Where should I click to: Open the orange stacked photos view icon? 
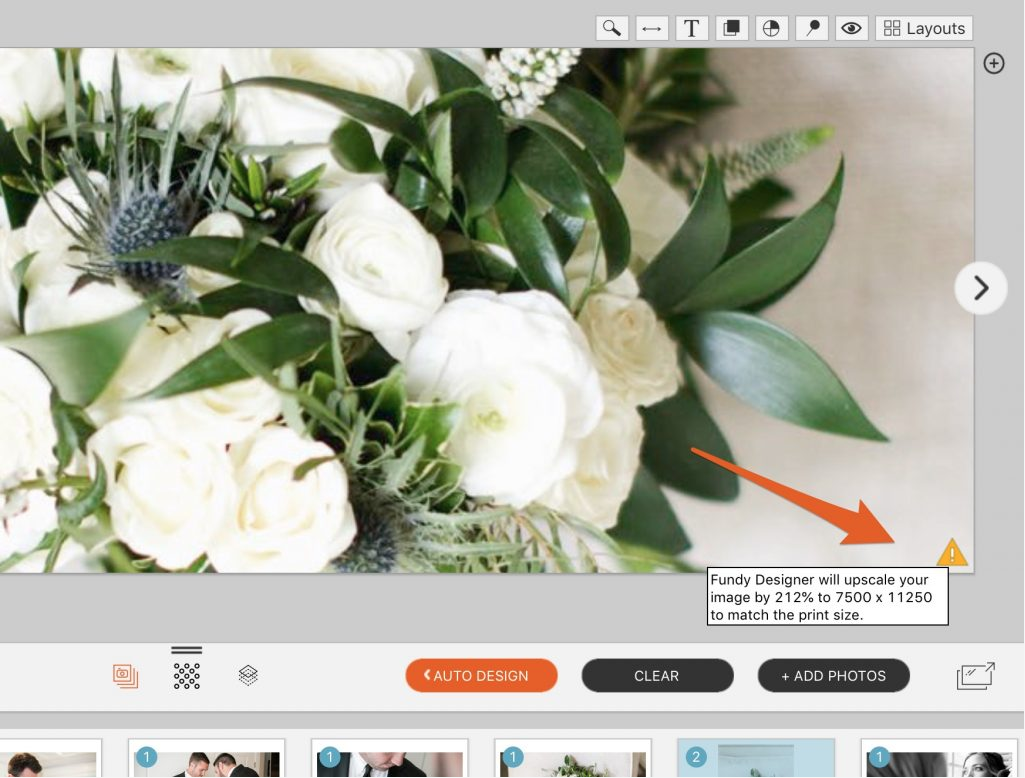point(126,676)
